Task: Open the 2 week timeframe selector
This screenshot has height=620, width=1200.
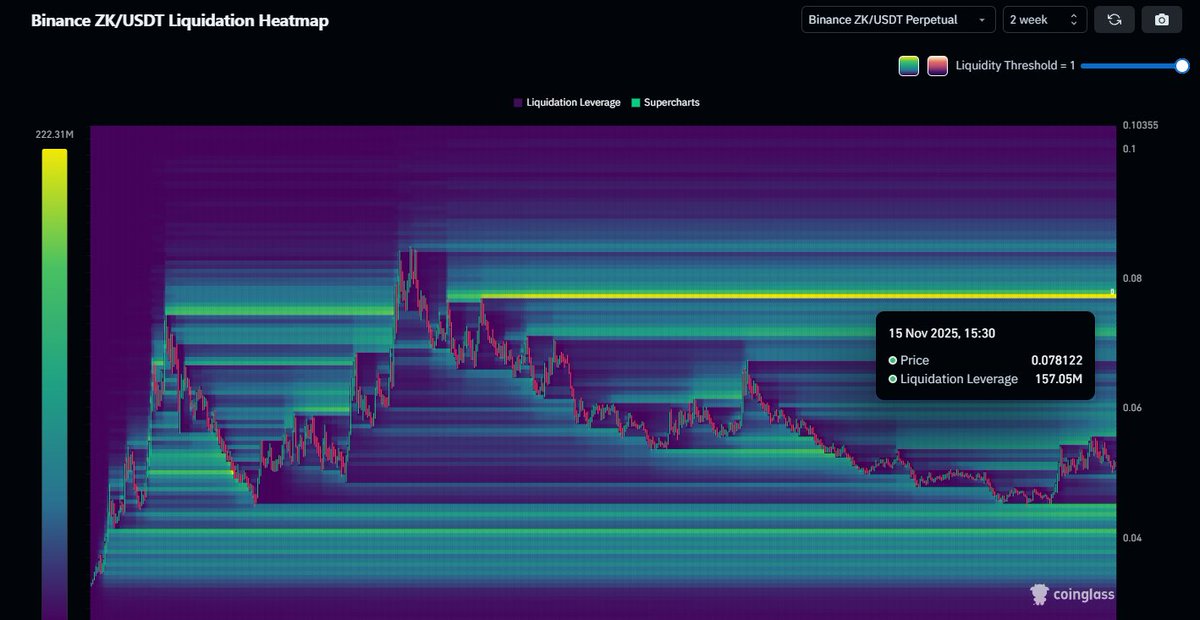Action: [x=1044, y=20]
